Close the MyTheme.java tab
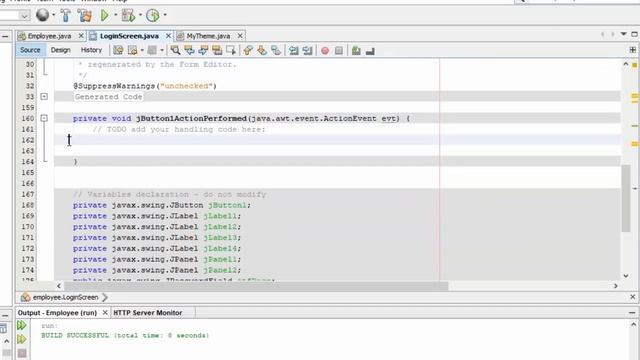640x360 pixels. coord(240,36)
